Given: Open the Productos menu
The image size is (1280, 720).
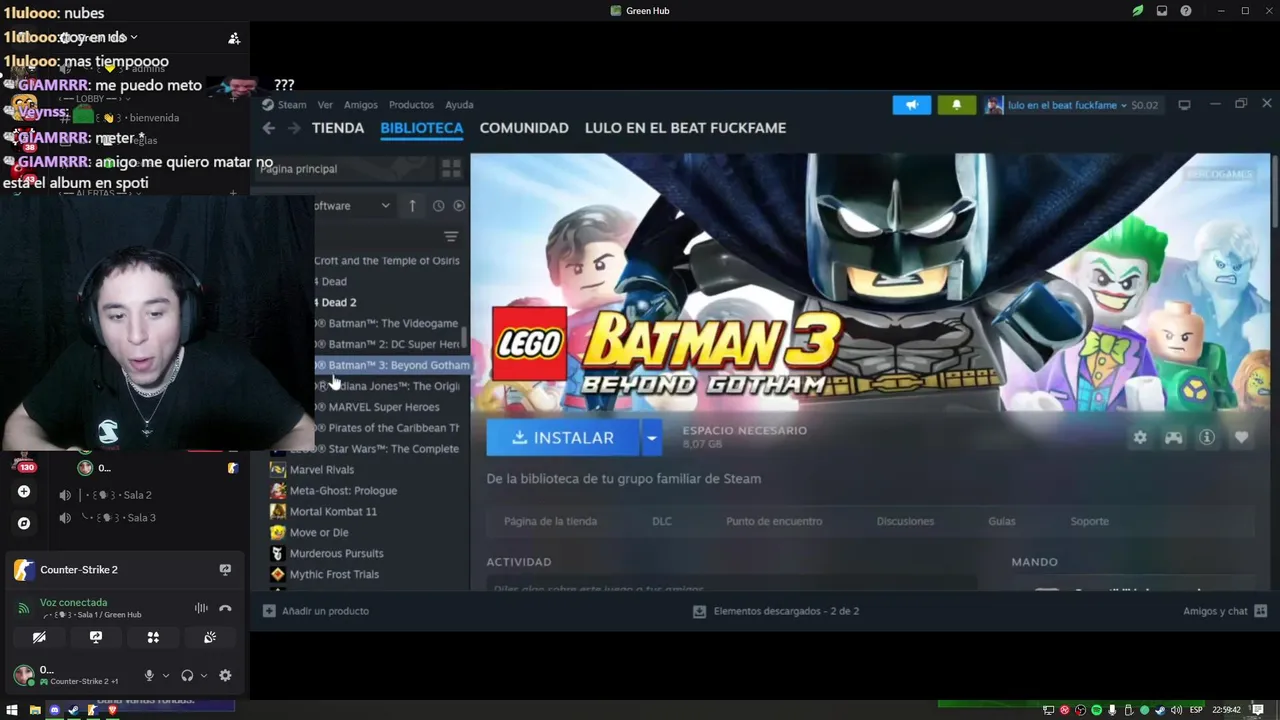Looking at the screenshot, I should pos(411,105).
